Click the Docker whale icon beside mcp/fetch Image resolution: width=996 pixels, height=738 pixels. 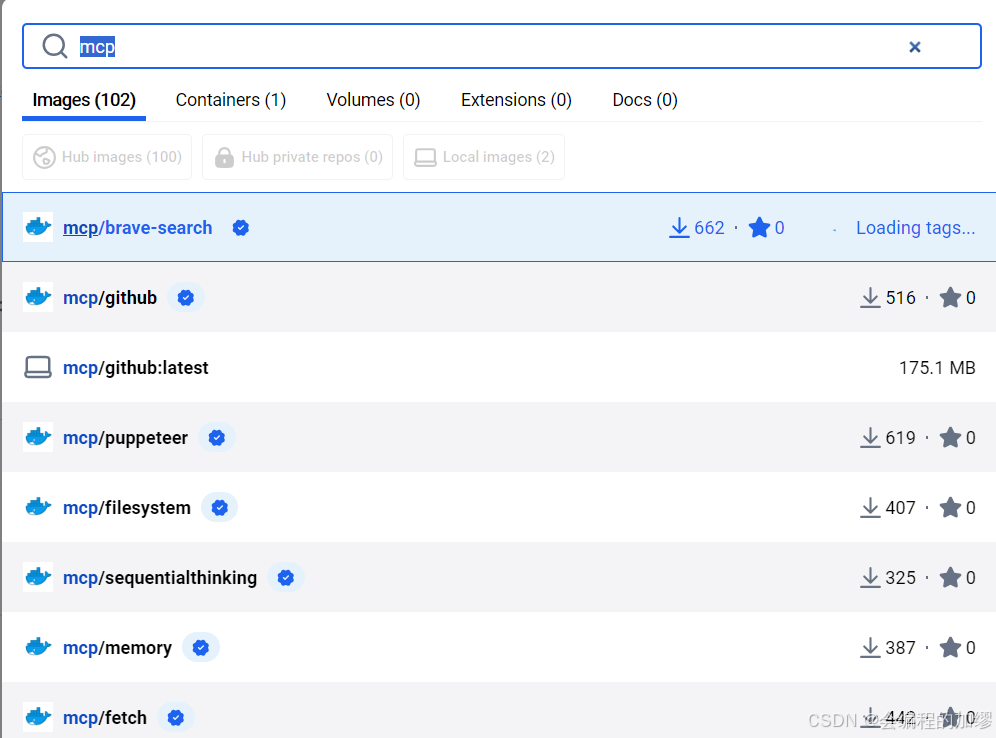[x=38, y=716]
